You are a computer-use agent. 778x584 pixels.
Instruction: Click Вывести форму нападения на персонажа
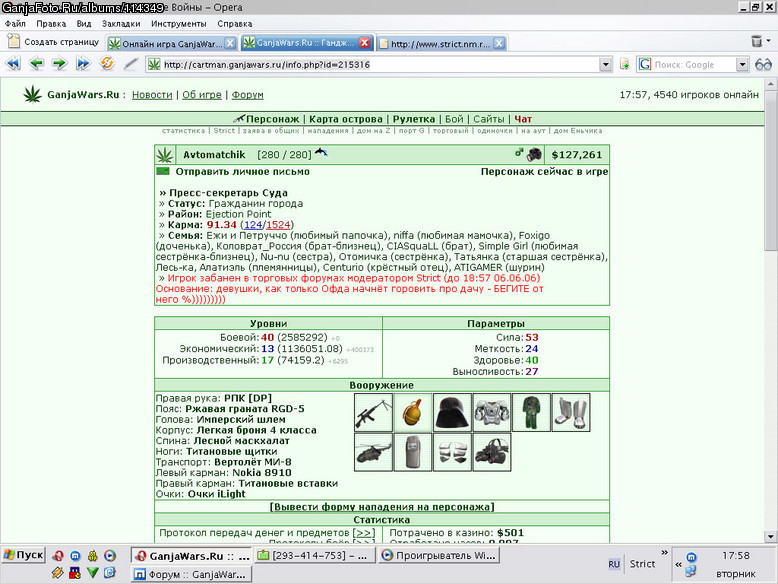[x=382, y=507]
